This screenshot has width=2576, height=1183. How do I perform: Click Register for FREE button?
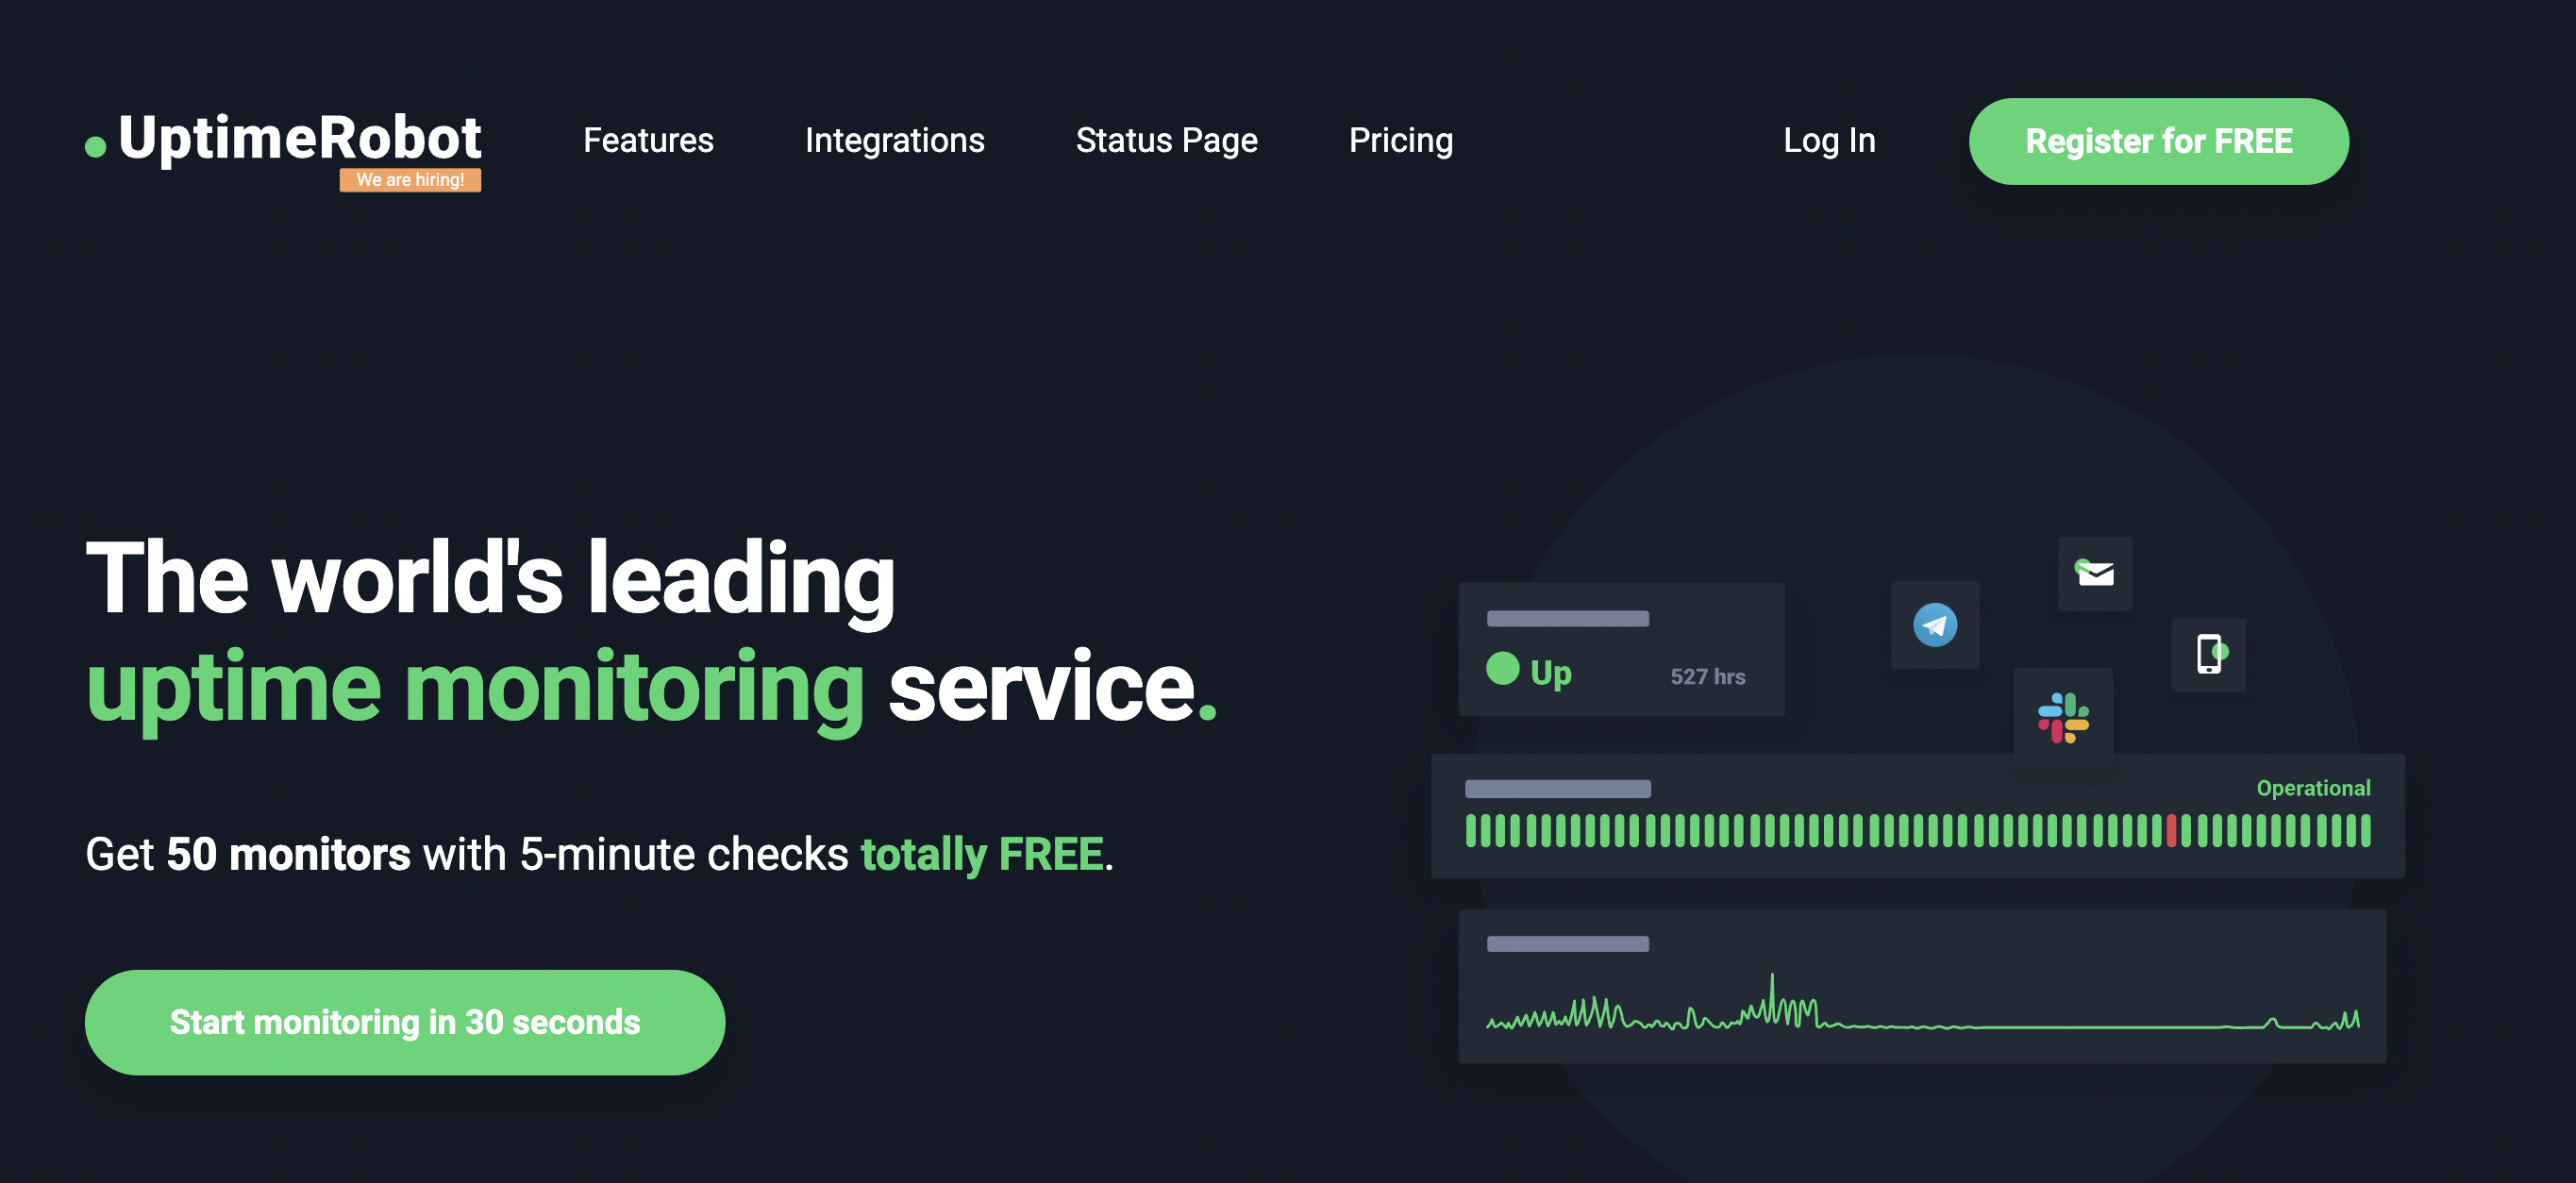coord(2157,140)
